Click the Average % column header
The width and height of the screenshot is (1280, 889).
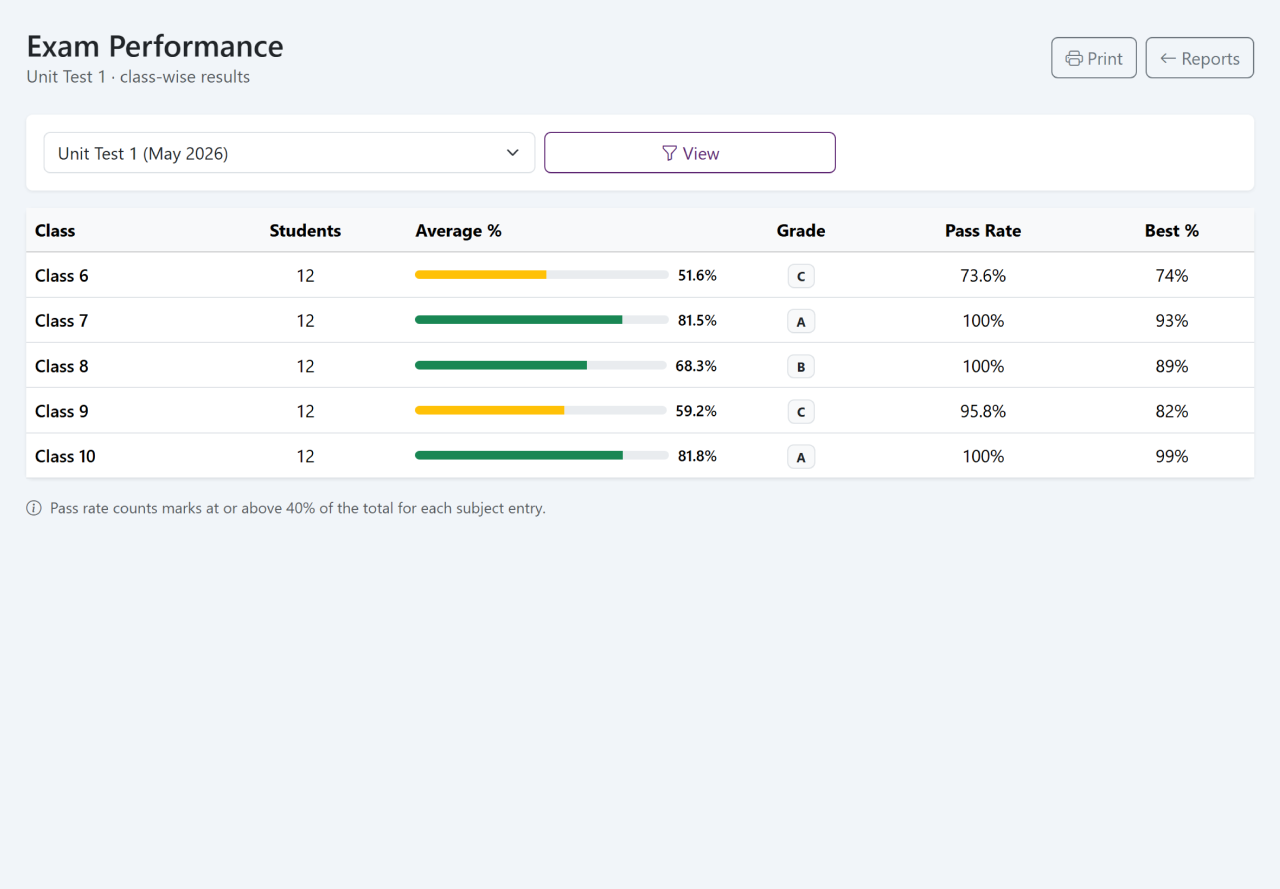coord(458,231)
